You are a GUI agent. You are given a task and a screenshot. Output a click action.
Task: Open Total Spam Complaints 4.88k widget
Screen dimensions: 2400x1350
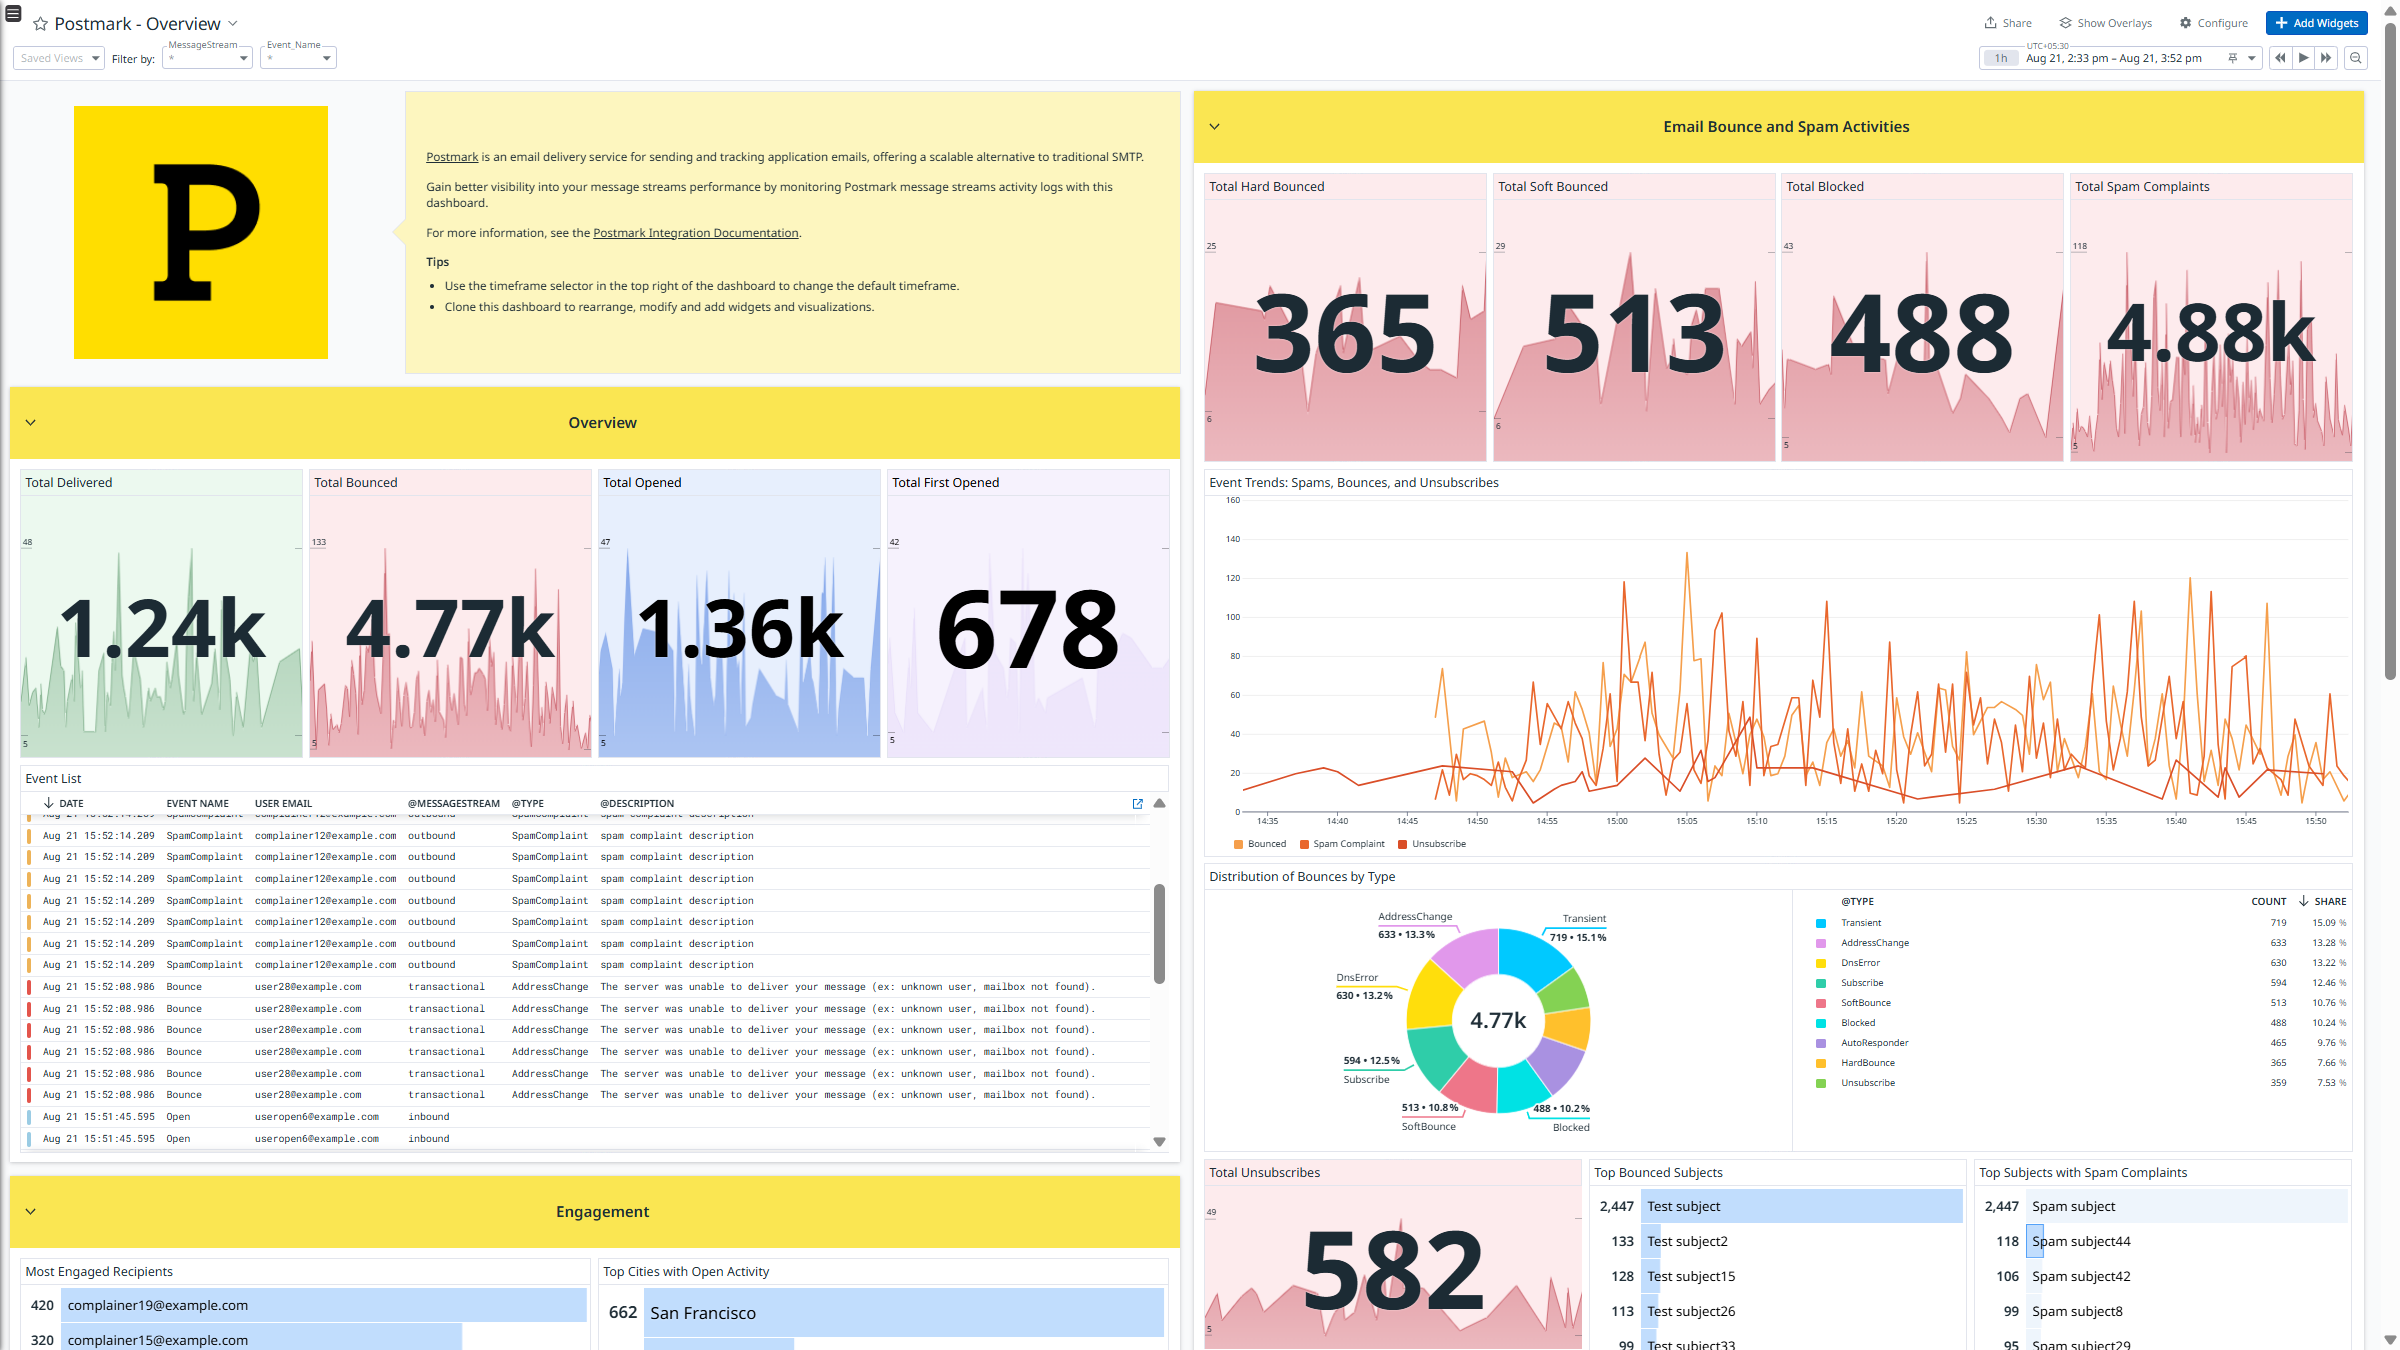[2211, 317]
